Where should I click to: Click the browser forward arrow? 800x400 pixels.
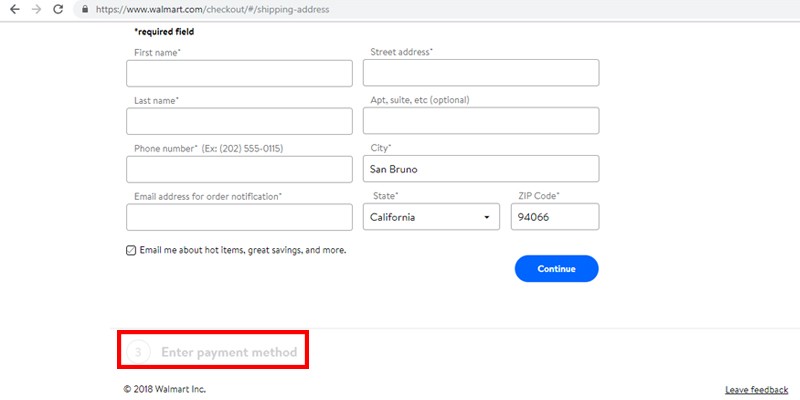pyautogui.click(x=36, y=9)
